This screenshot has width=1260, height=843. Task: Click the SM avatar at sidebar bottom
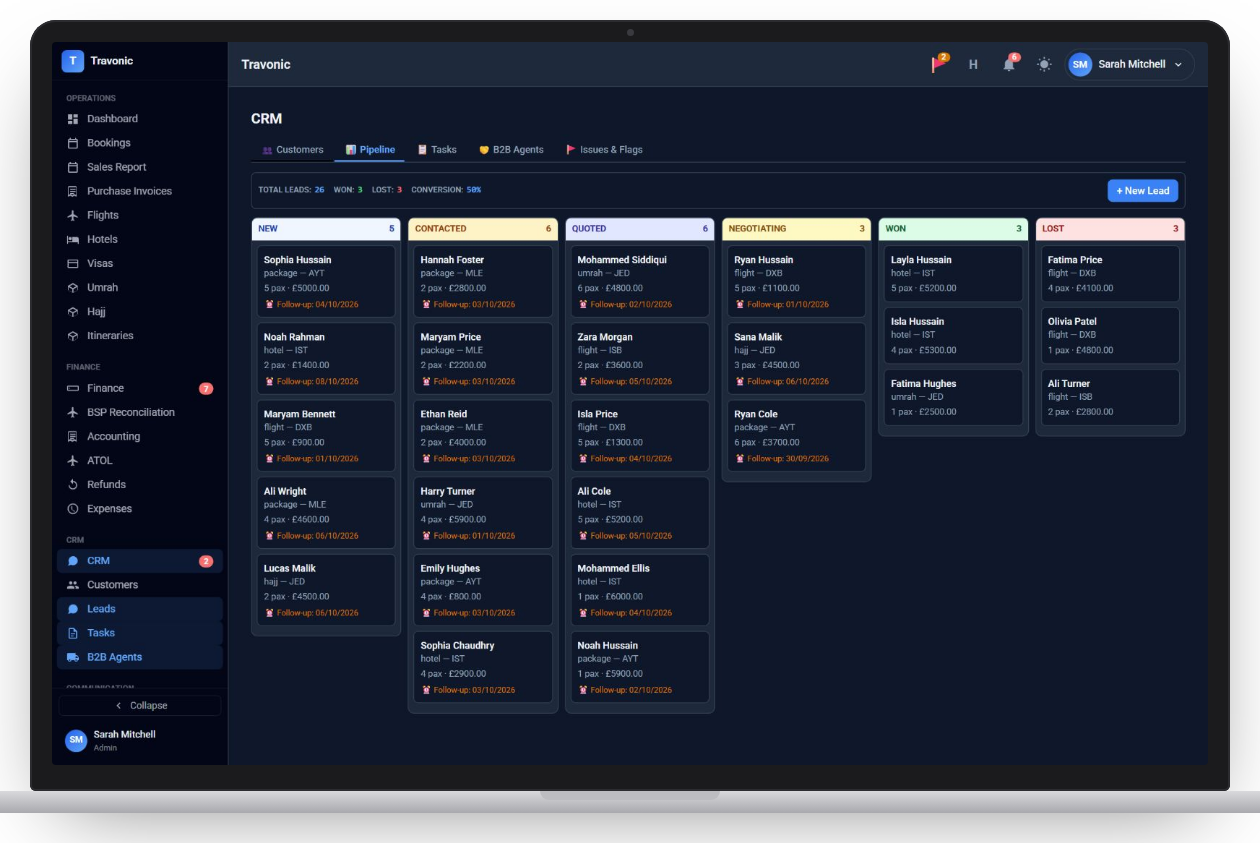point(76,740)
